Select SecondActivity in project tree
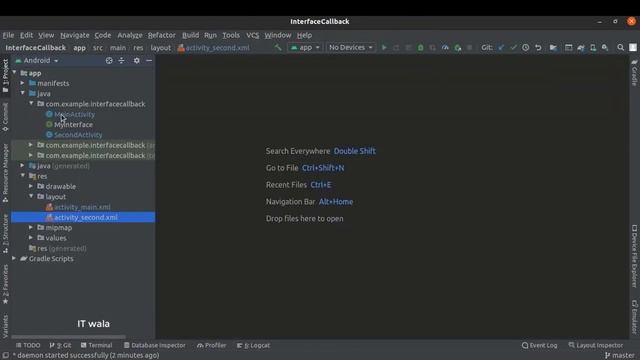Viewport: 640px width, 360px height. click(x=78, y=135)
